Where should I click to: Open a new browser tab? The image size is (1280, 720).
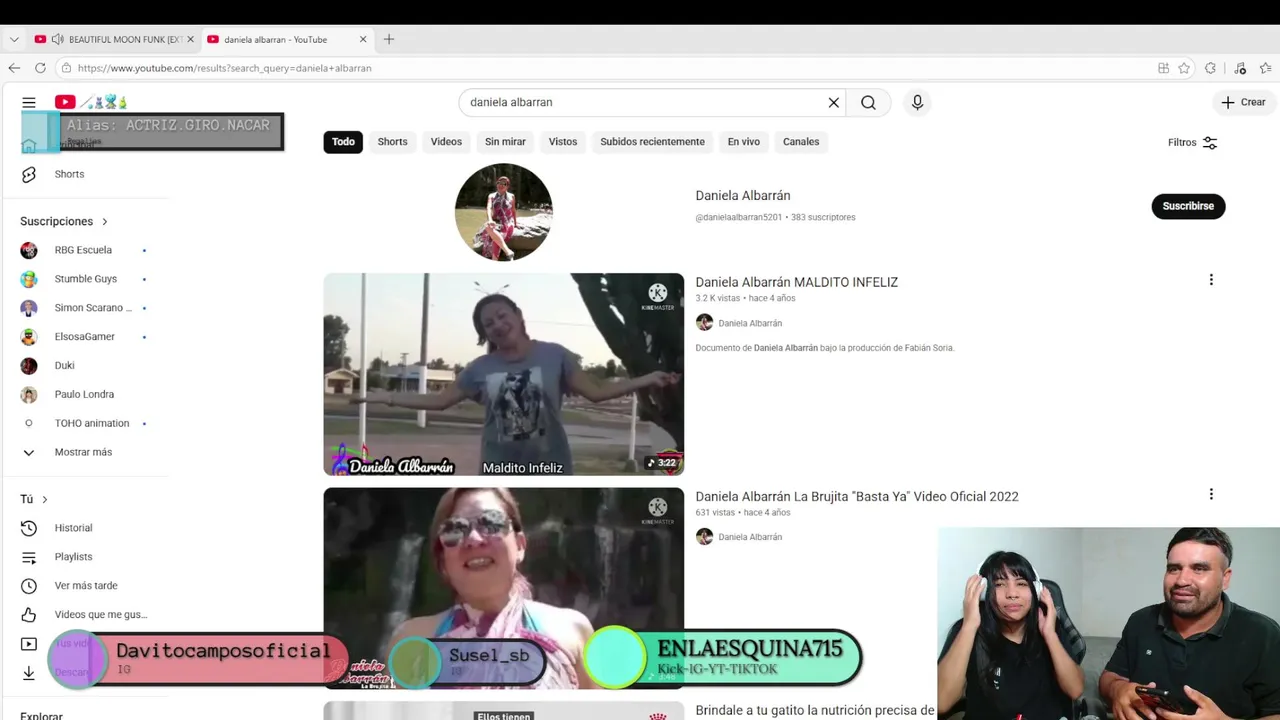[x=389, y=39]
